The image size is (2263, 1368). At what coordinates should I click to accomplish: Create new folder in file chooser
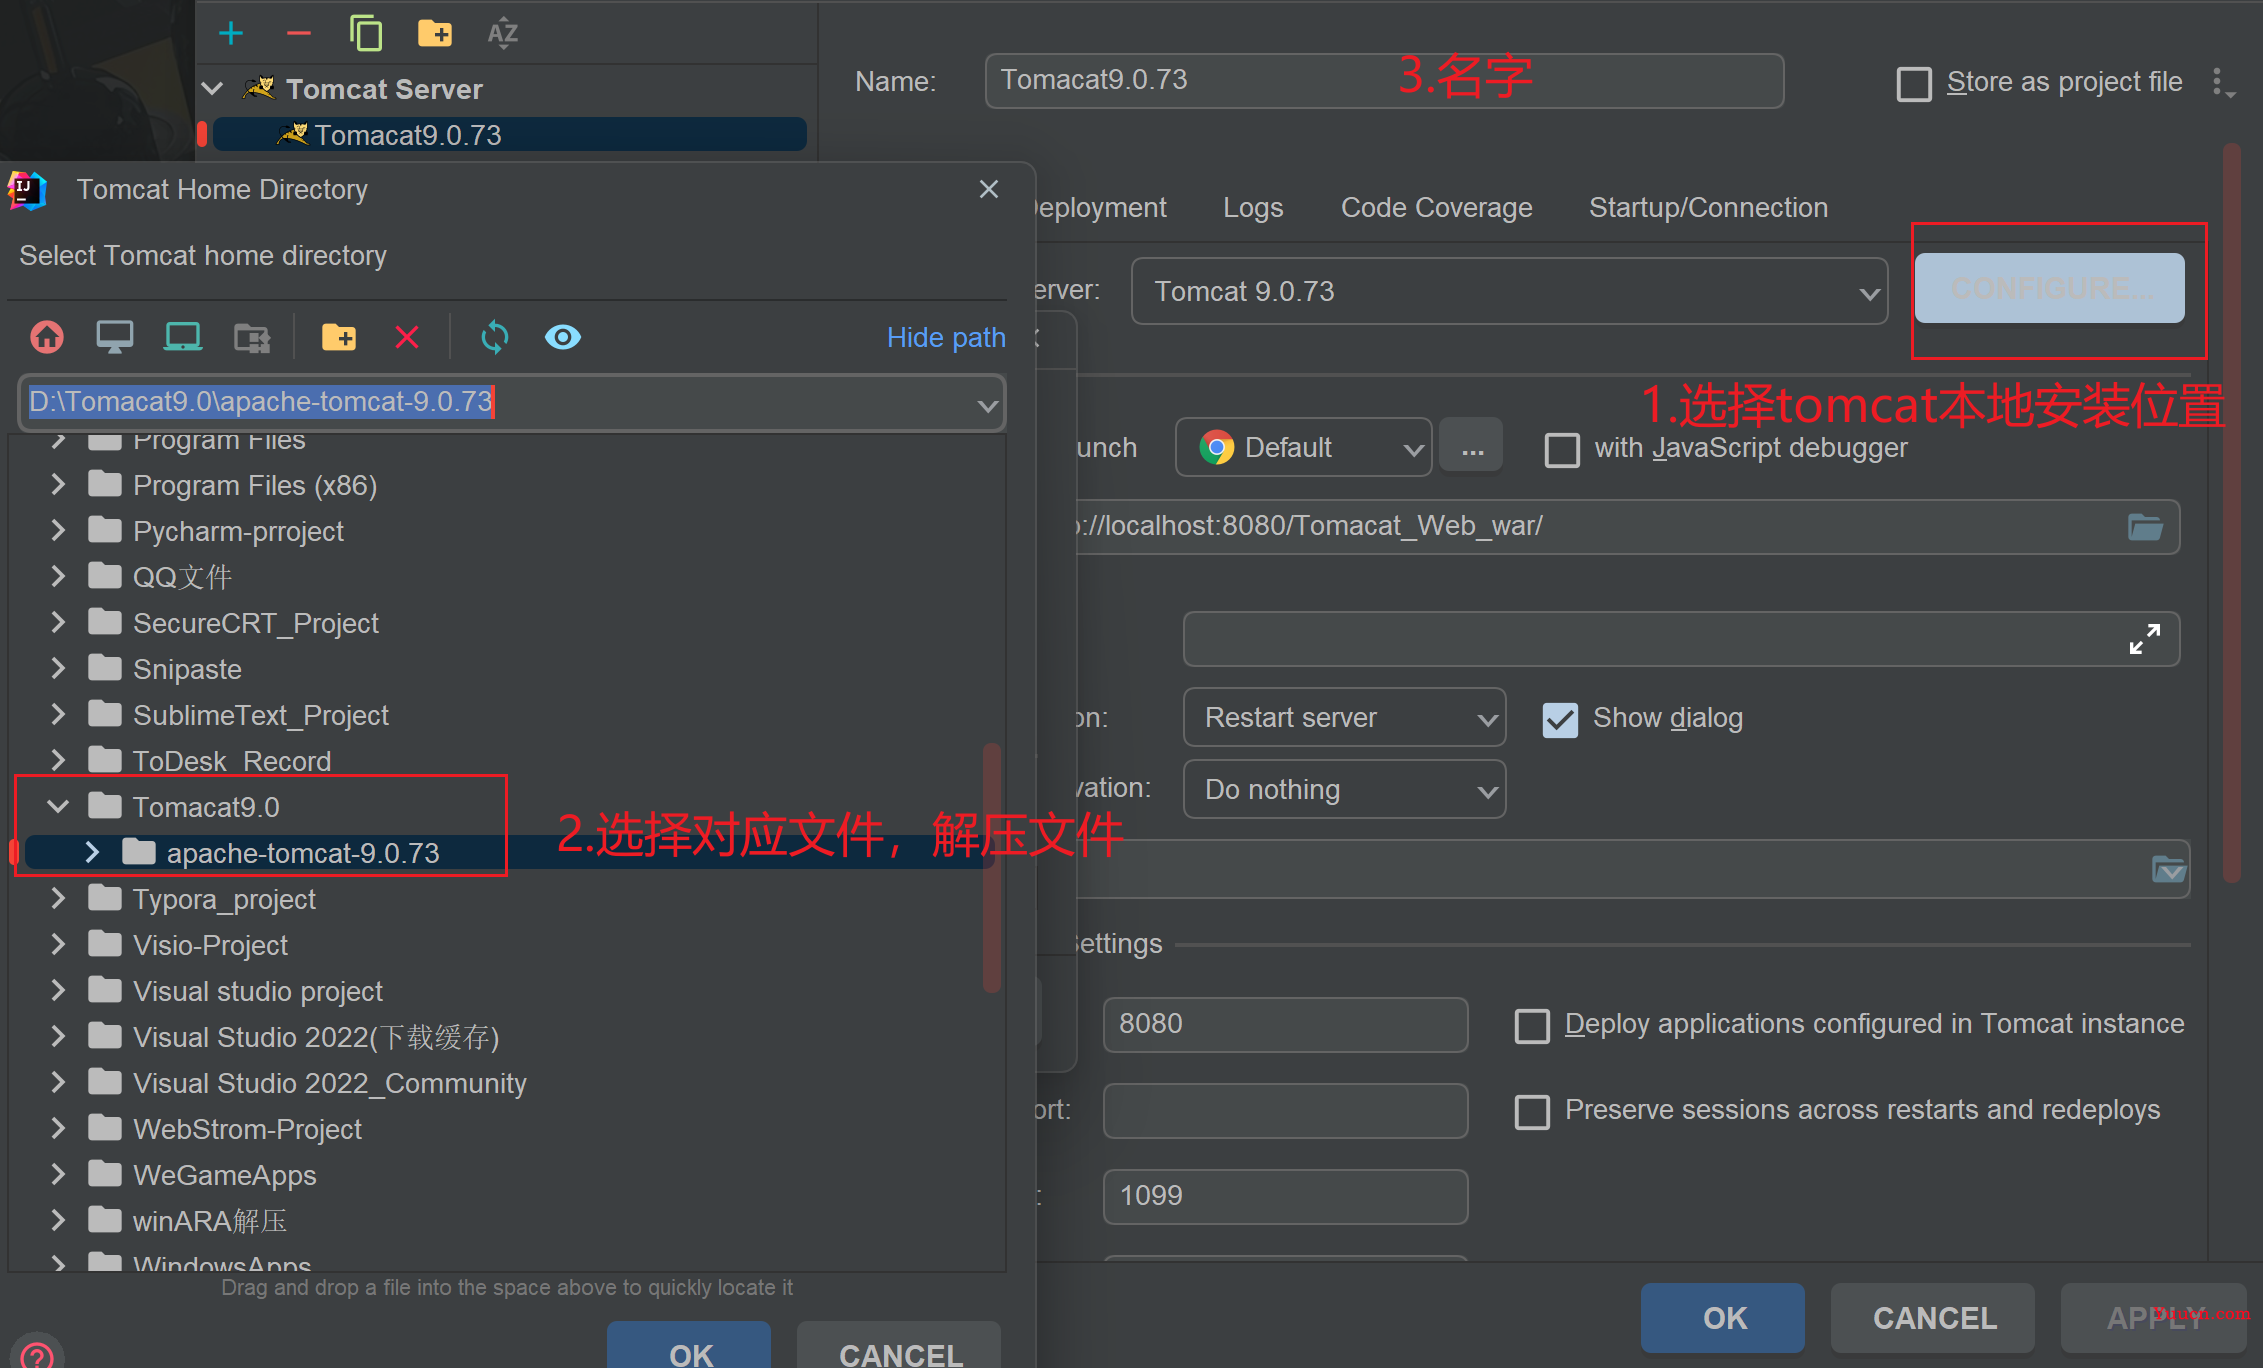coord(339,337)
